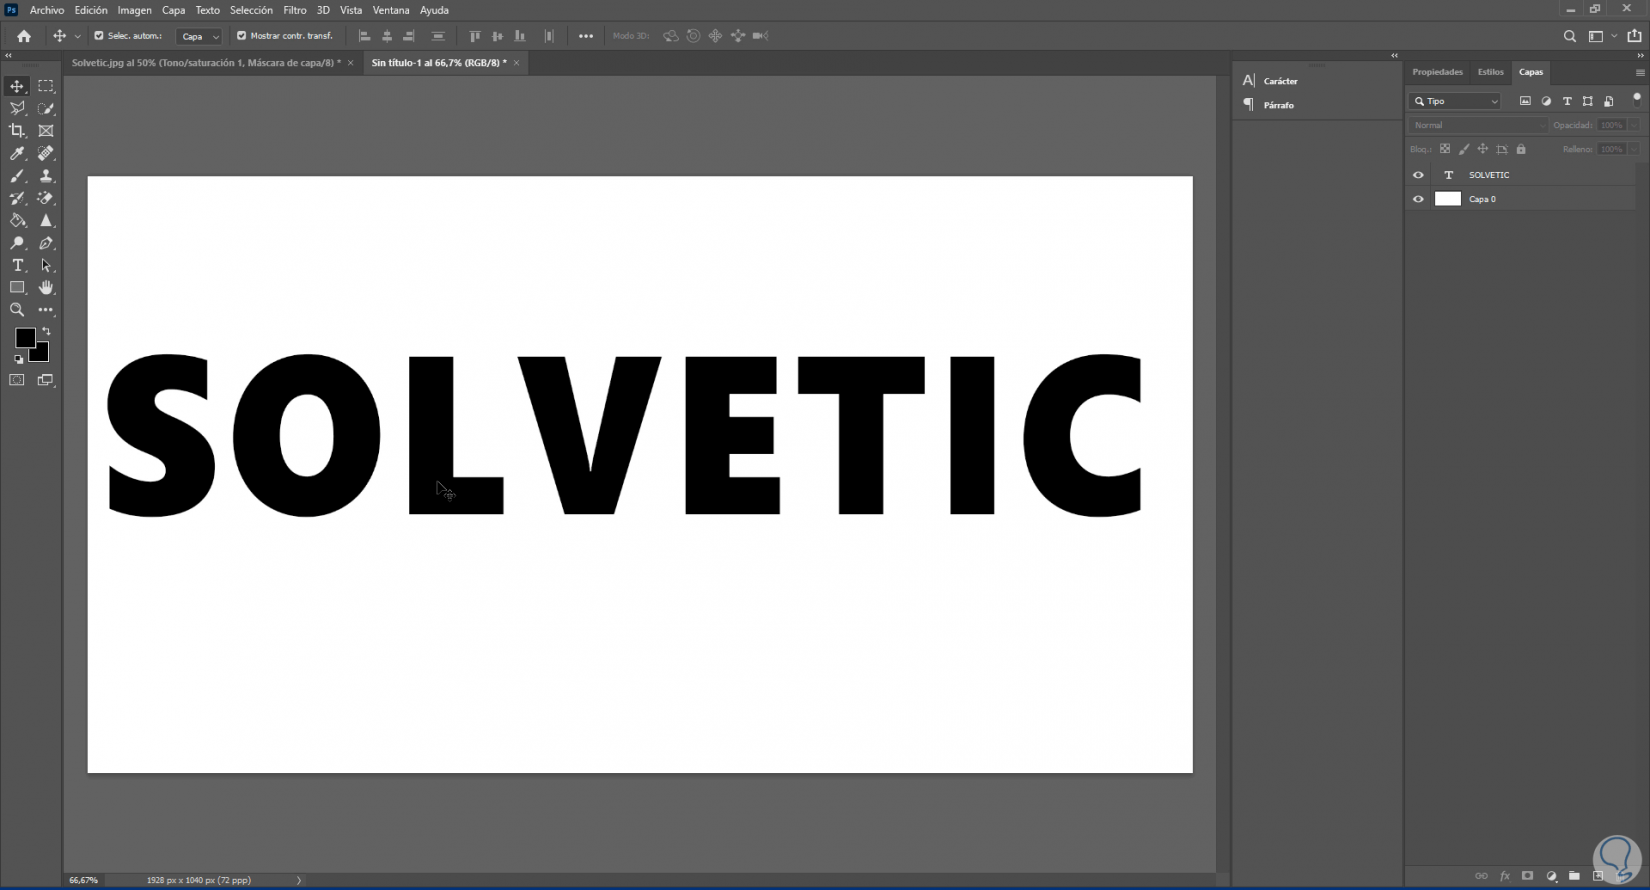
Task: Toggle the type layer filter
Action: (1567, 101)
